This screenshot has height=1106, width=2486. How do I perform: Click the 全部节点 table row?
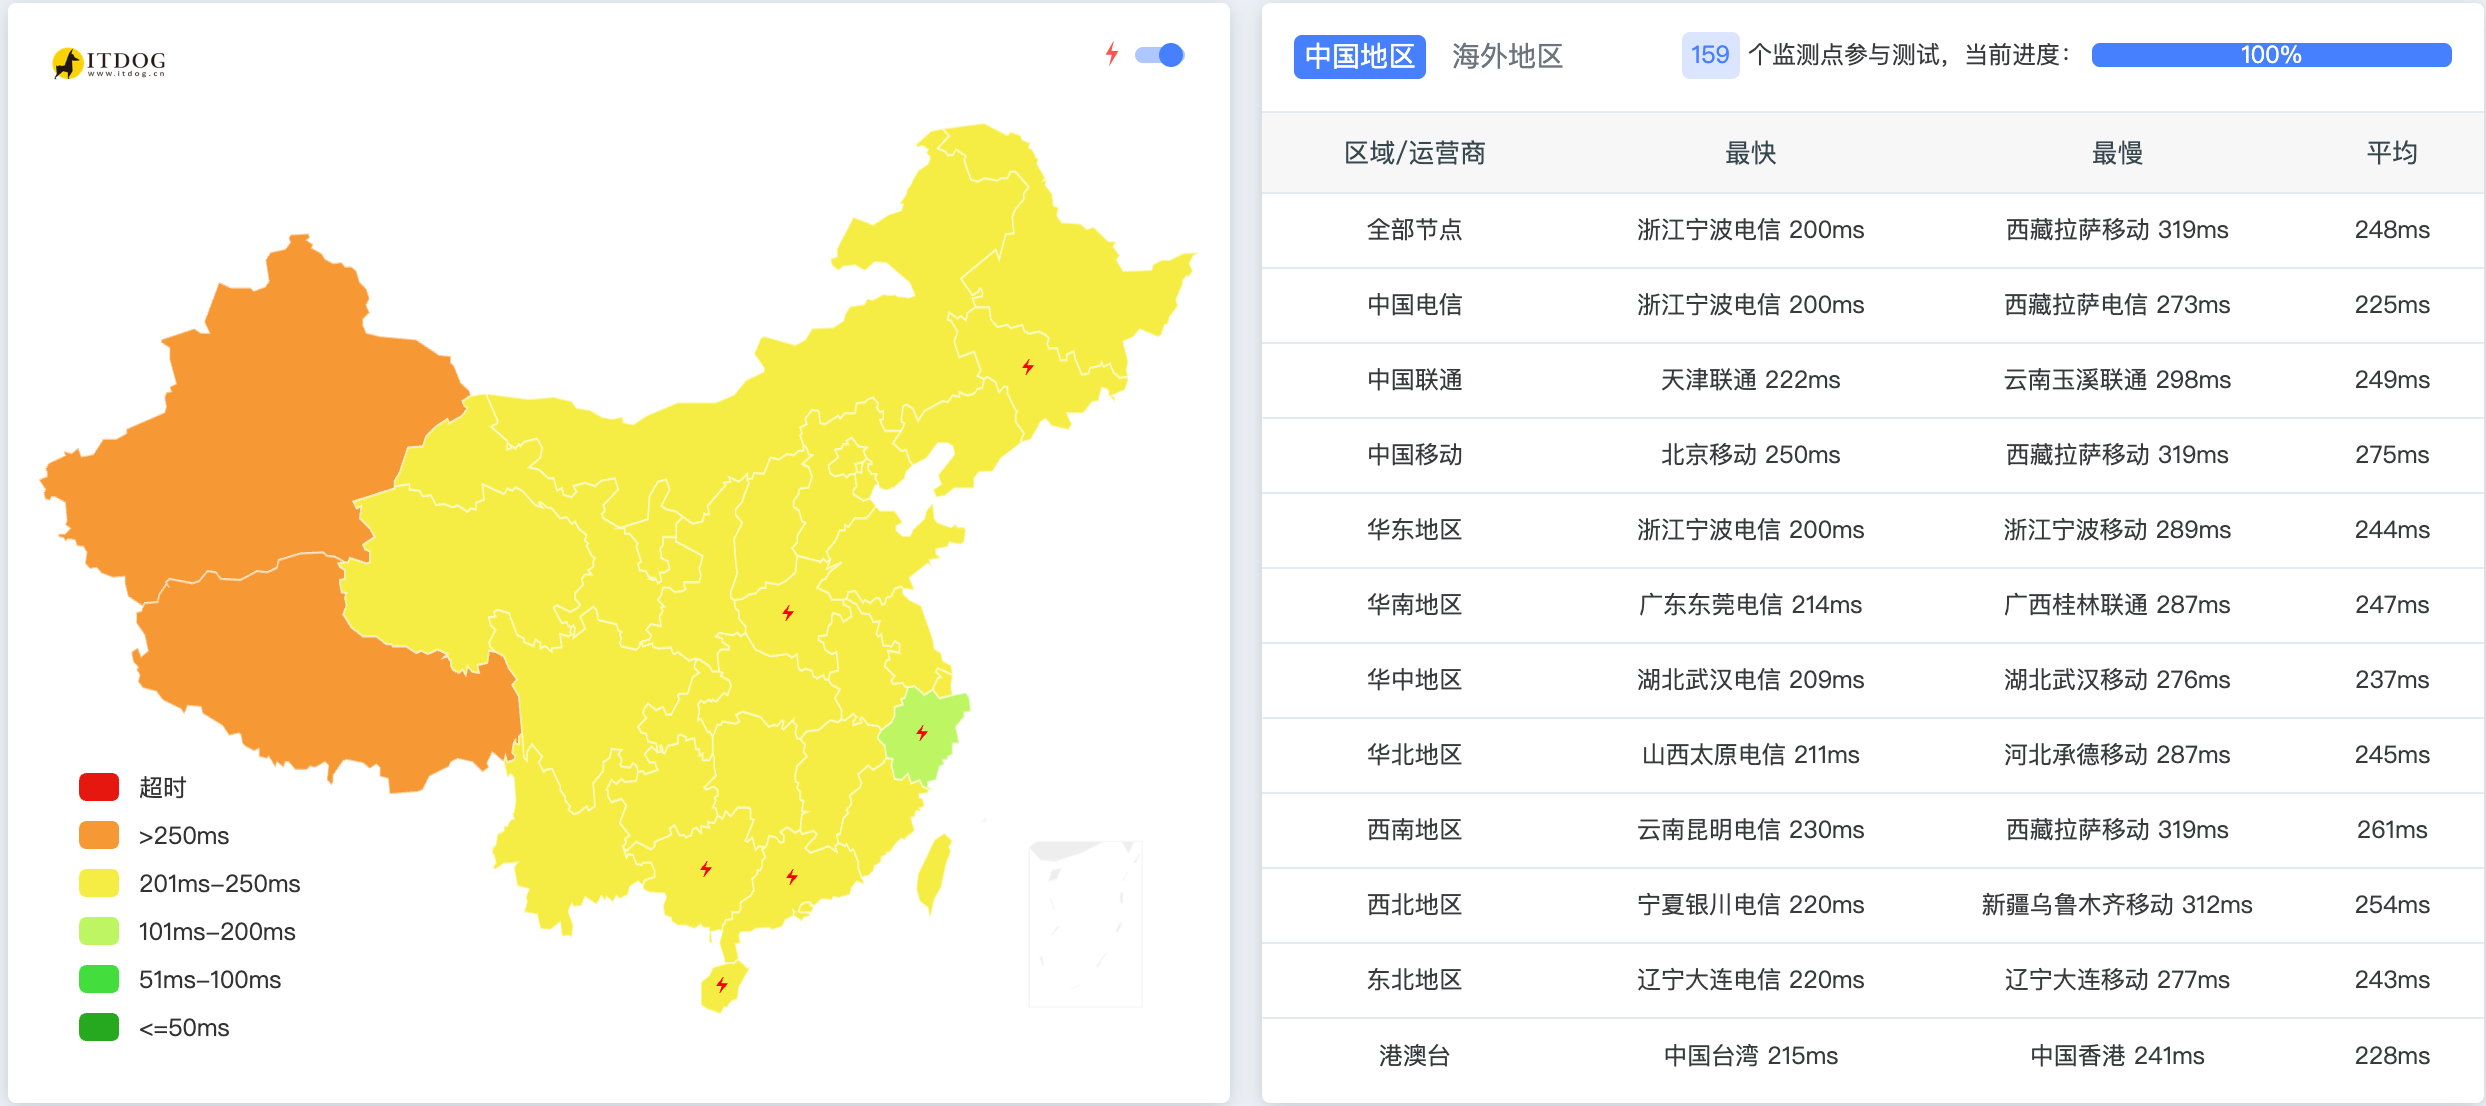[x=1416, y=230]
